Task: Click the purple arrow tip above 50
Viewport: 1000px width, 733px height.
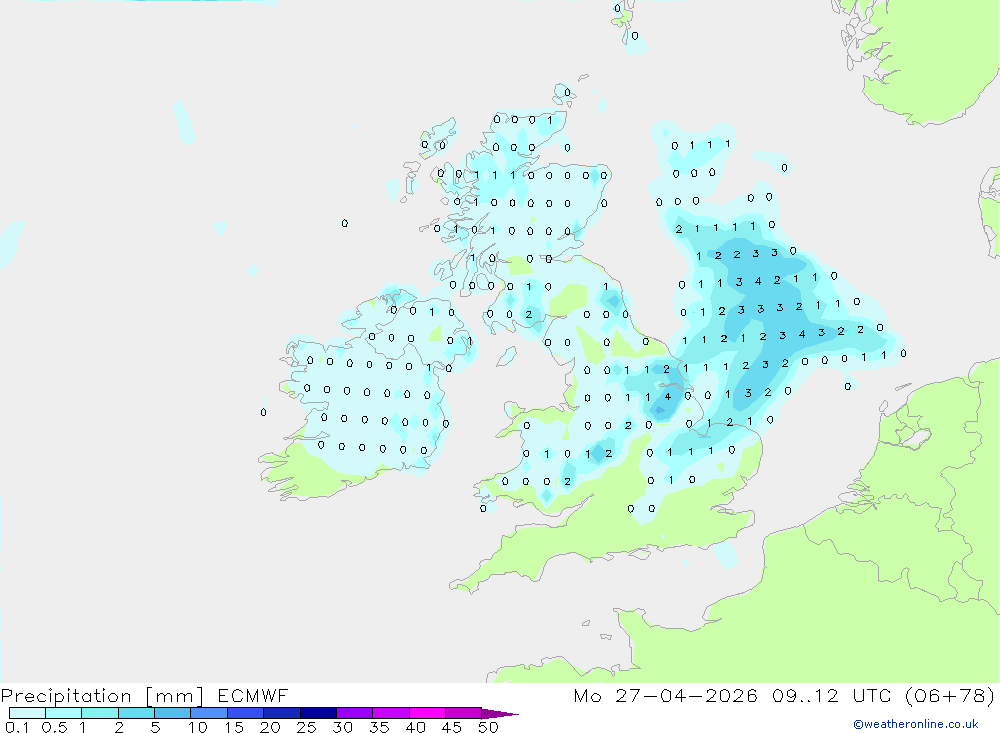Action: pyautogui.click(x=500, y=713)
